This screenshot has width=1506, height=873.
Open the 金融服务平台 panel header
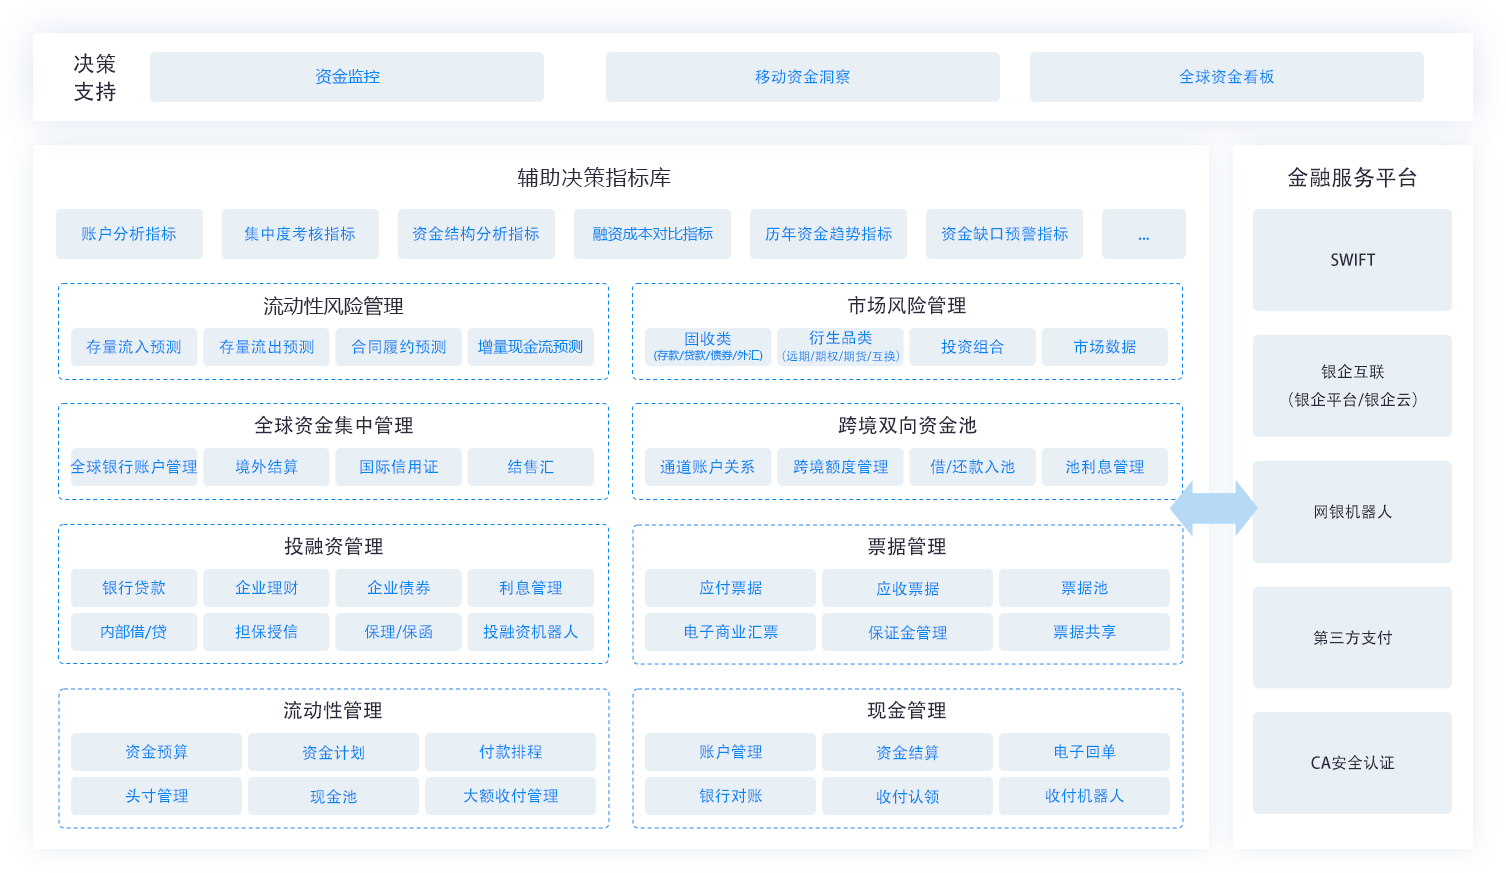click(x=1352, y=178)
